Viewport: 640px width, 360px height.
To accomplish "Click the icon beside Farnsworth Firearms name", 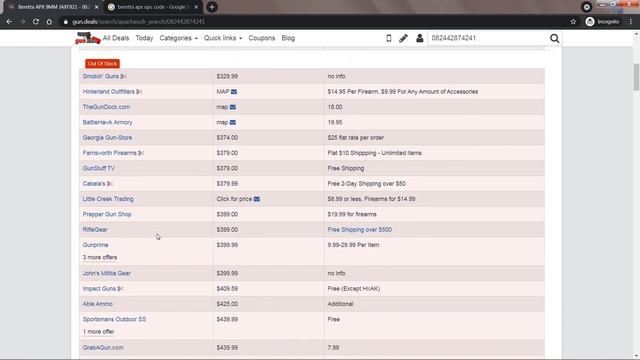I will tap(141, 153).
